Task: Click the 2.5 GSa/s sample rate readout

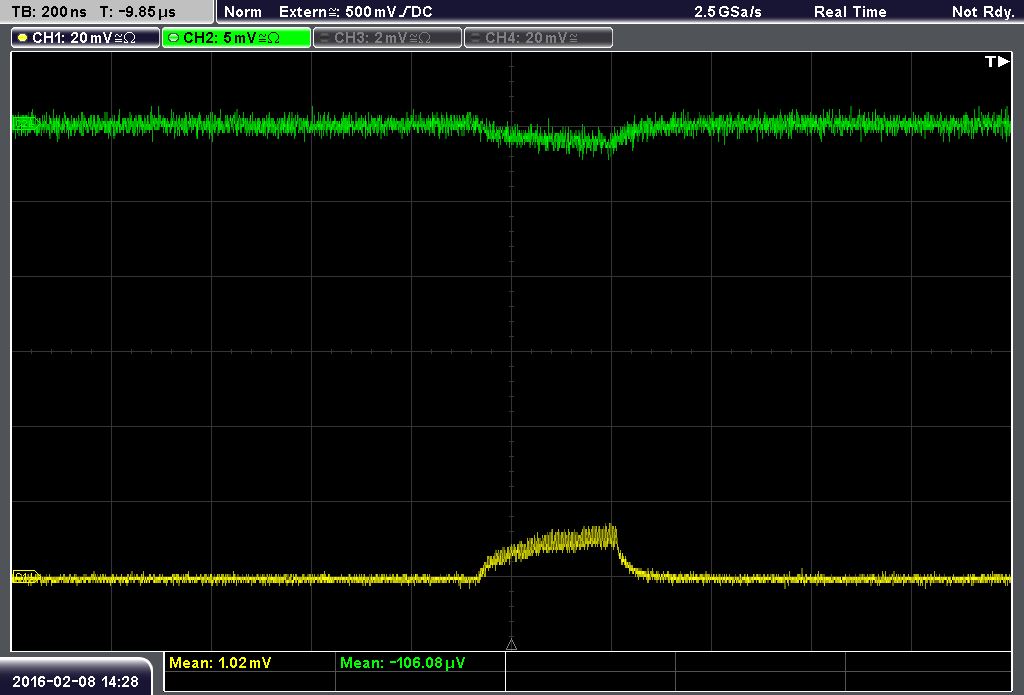Action: click(x=728, y=12)
